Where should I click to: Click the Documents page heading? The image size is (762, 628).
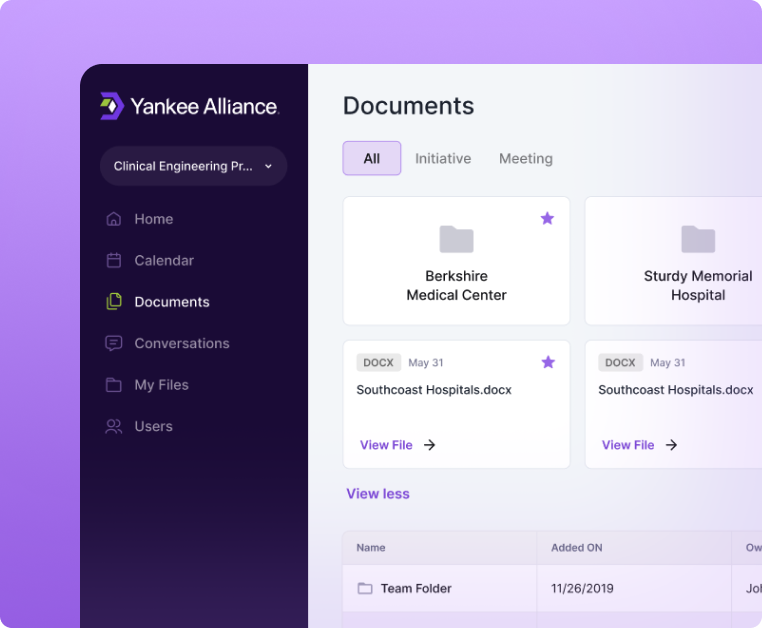click(408, 106)
